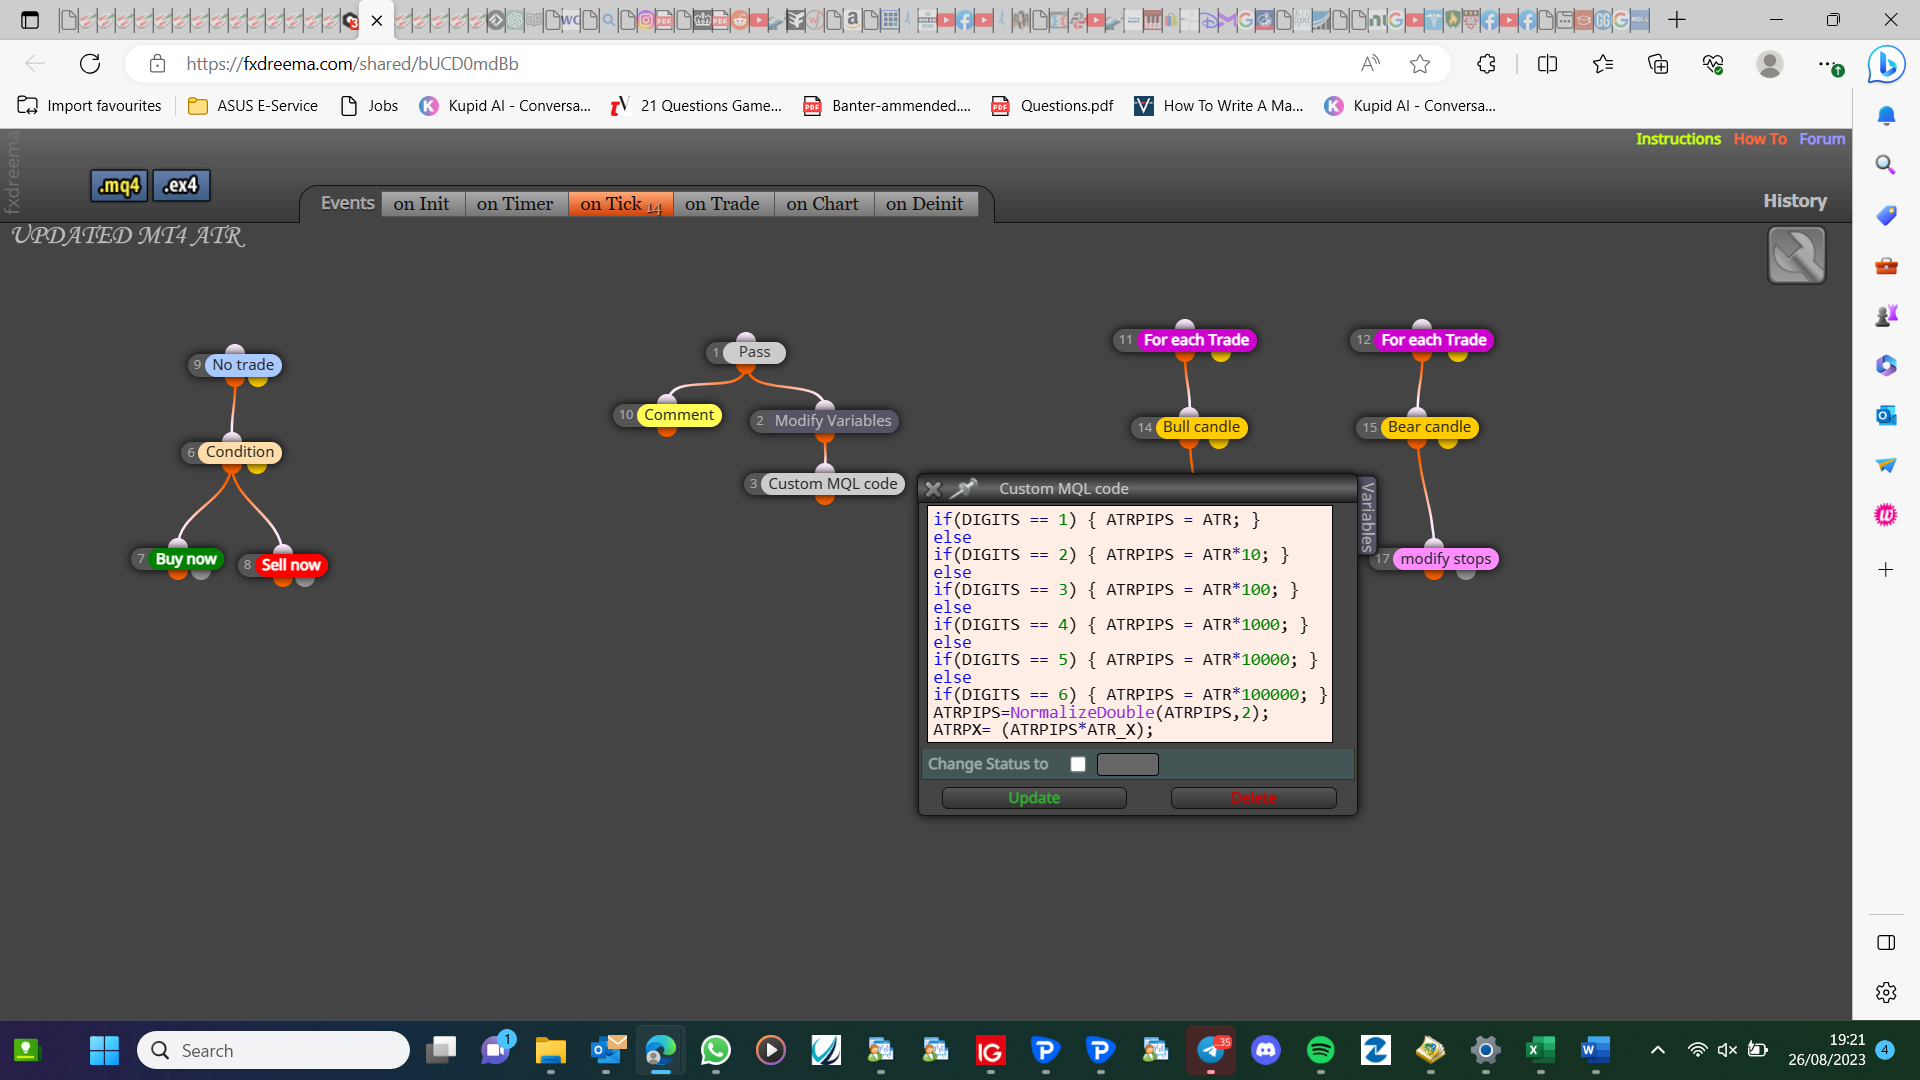Viewport: 1920px width, 1080px height.
Task: Toggle Change Status to checkbox
Action: click(1078, 764)
